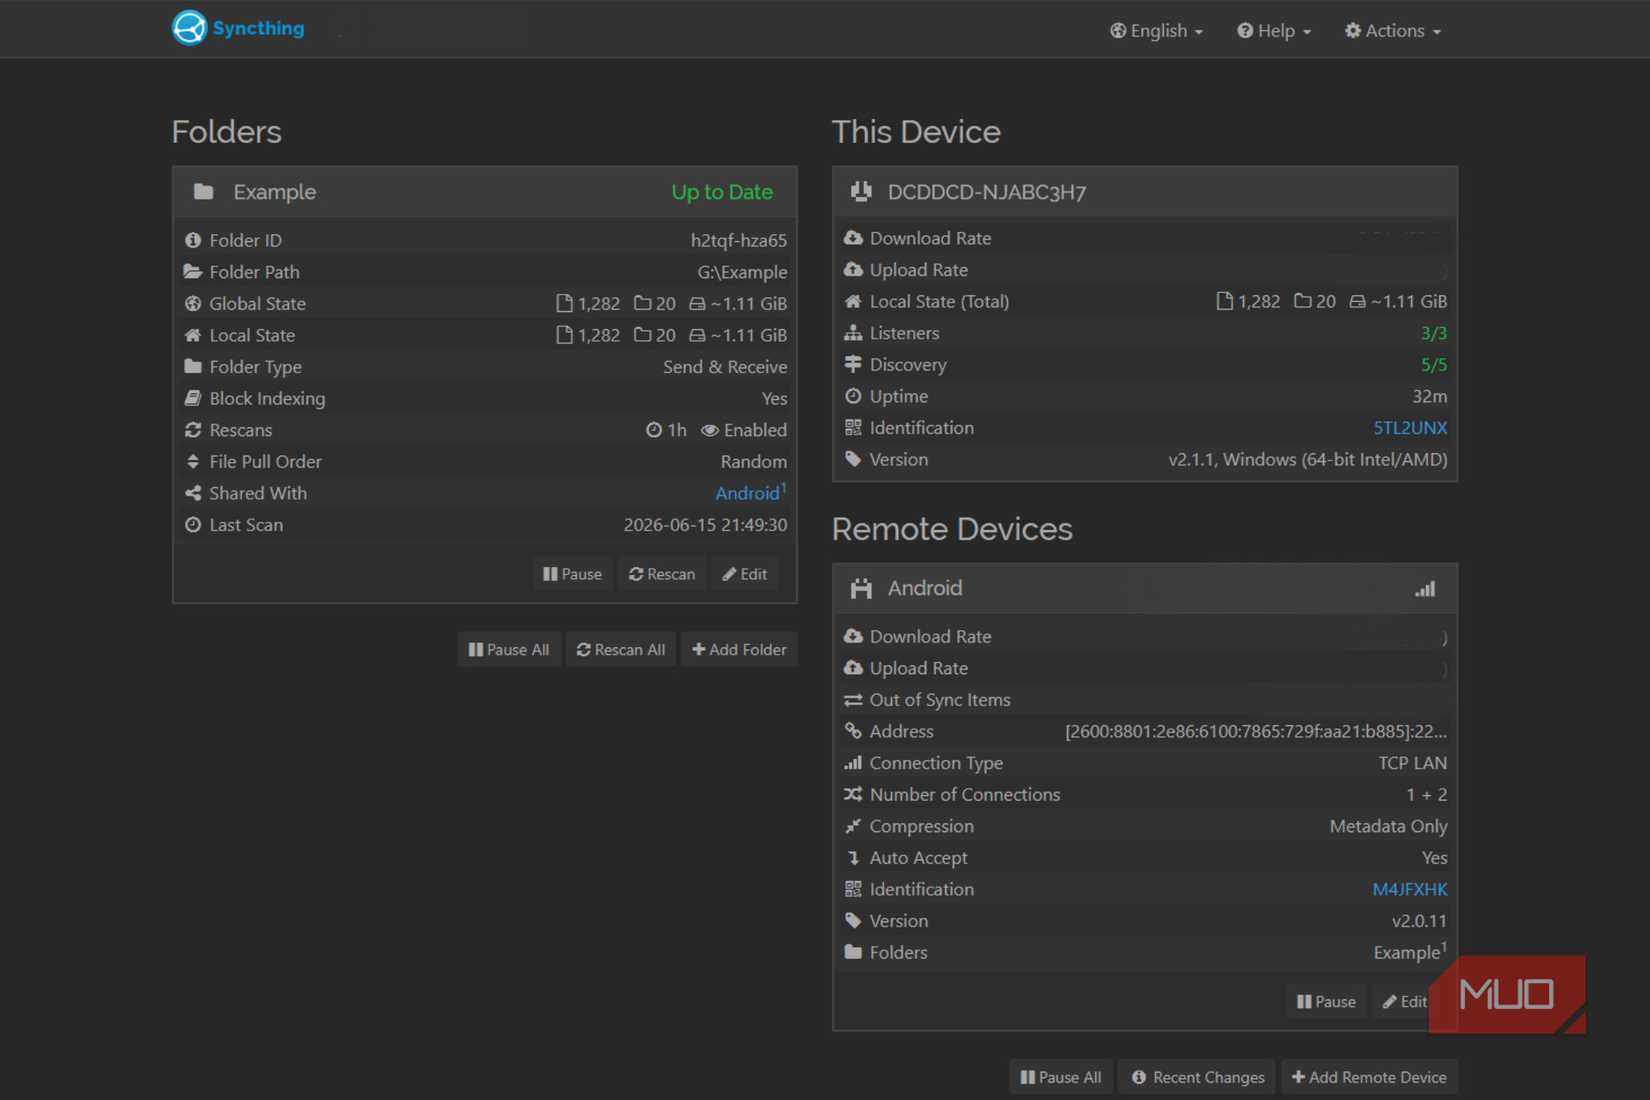Image resolution: width=1650 pixels, height=1100 pixels.
Task: Click Add Remote Device button
Action: (x=1369, y=1077)
